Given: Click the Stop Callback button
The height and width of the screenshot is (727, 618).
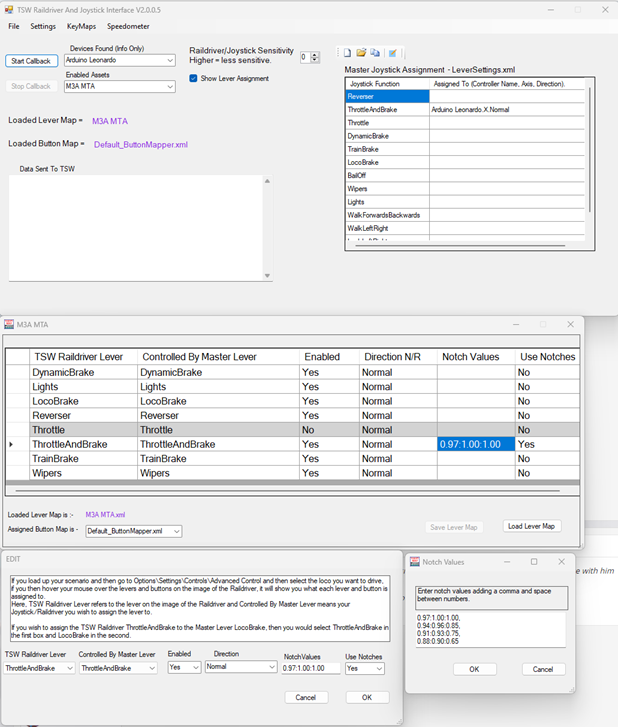Looking at the screenshot, I should (32, 86).
